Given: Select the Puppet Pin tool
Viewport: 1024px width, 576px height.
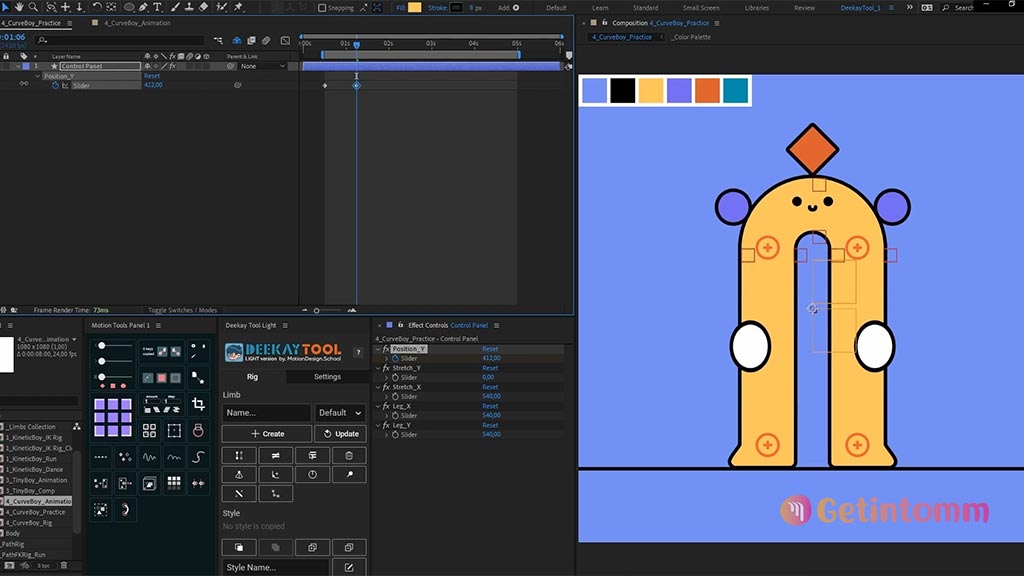Looking at the screenshot, I should pyautogui.click(x=238, y=7).
